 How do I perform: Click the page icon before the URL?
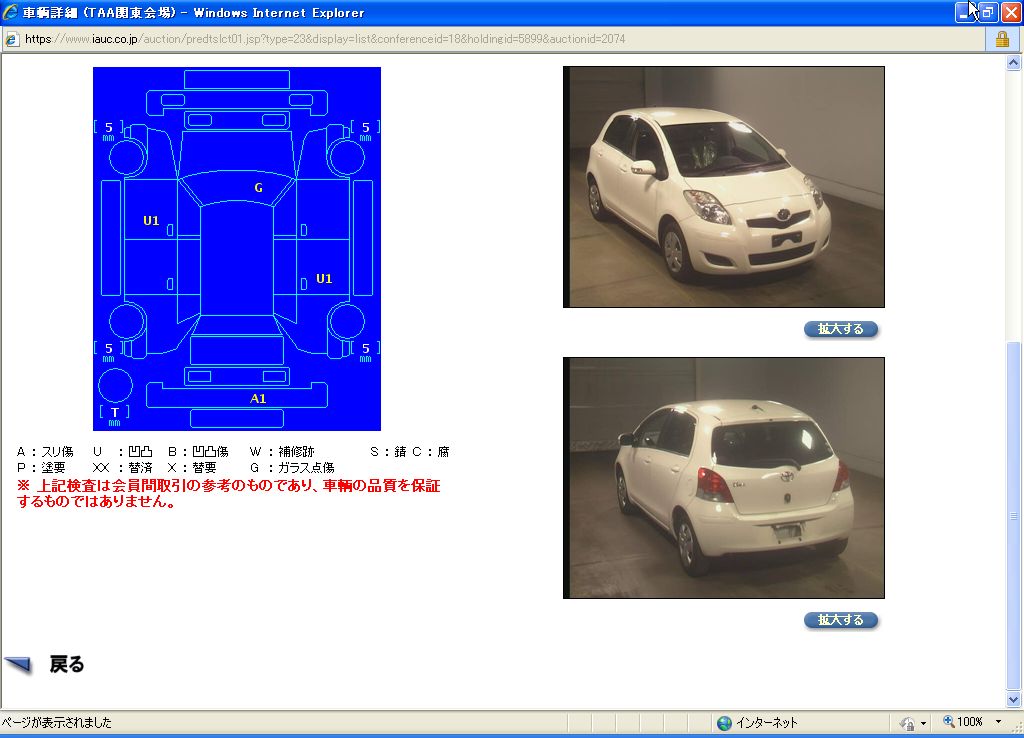(x=12, y=39)
